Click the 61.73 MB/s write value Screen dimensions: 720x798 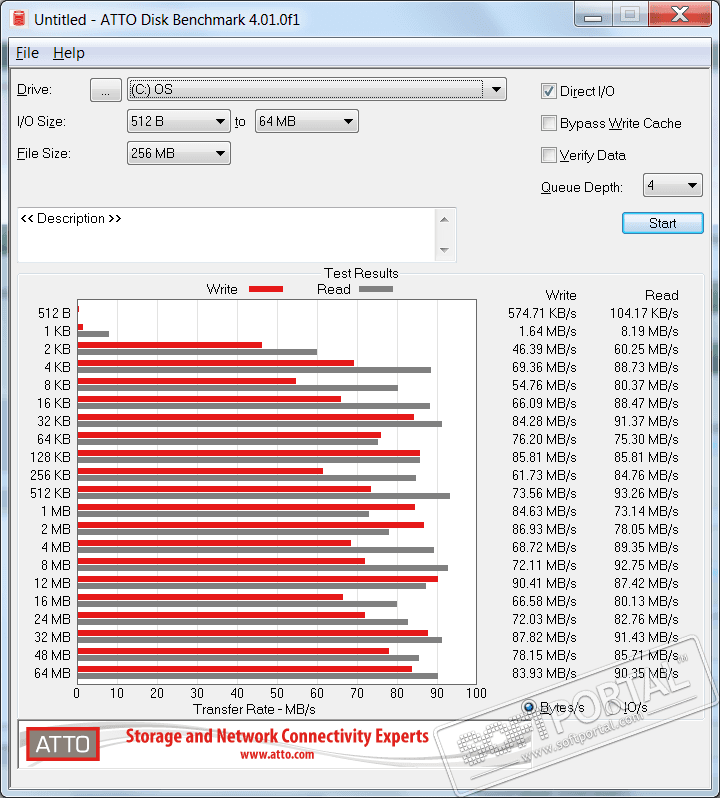[544, 475]
